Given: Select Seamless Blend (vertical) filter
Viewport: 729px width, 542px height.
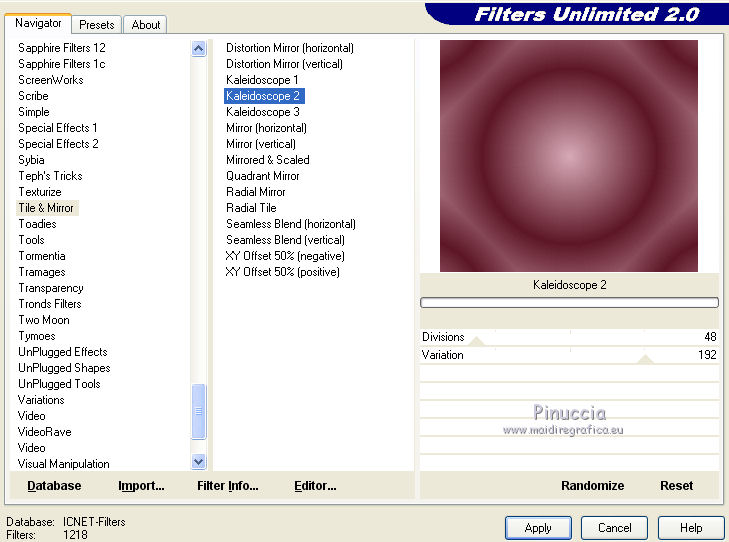Looking at the screenshot, I should pyautogui.click(x=285, y=239).
